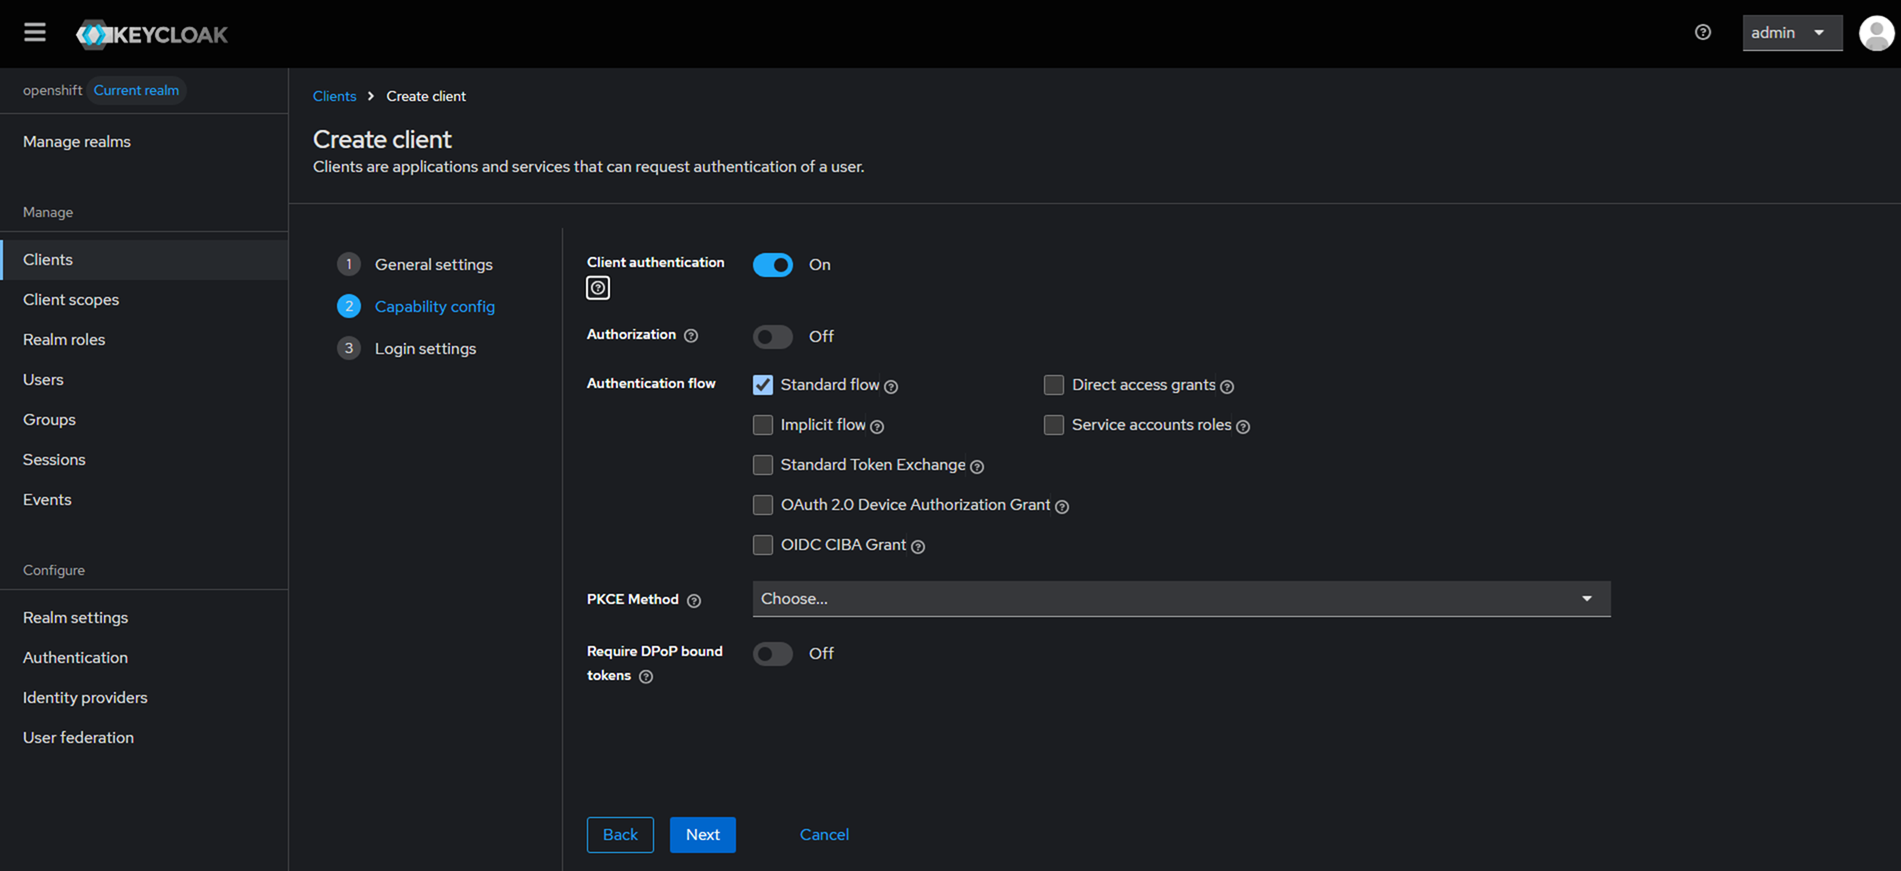Uncheck the Standard flow checkbox
Viewport: 1901px width, 871px height.
pyautogui.click(x=763, y=385)
